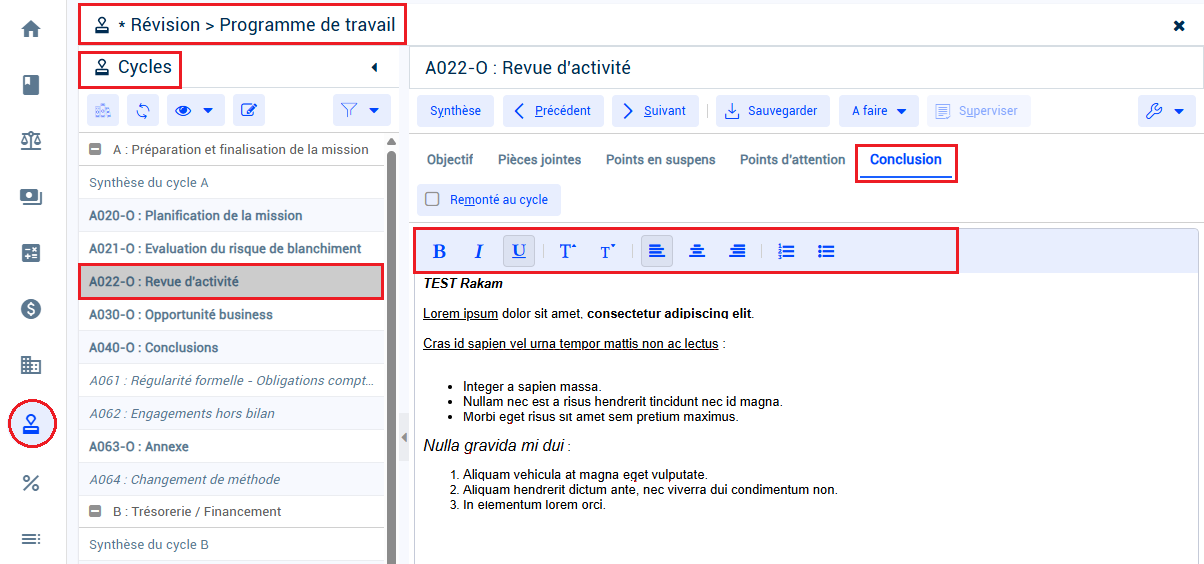The height and width of the screenshot is (564, 1204).
Task: Open the filter dropdown in Cycles panel
Action: 361,110
